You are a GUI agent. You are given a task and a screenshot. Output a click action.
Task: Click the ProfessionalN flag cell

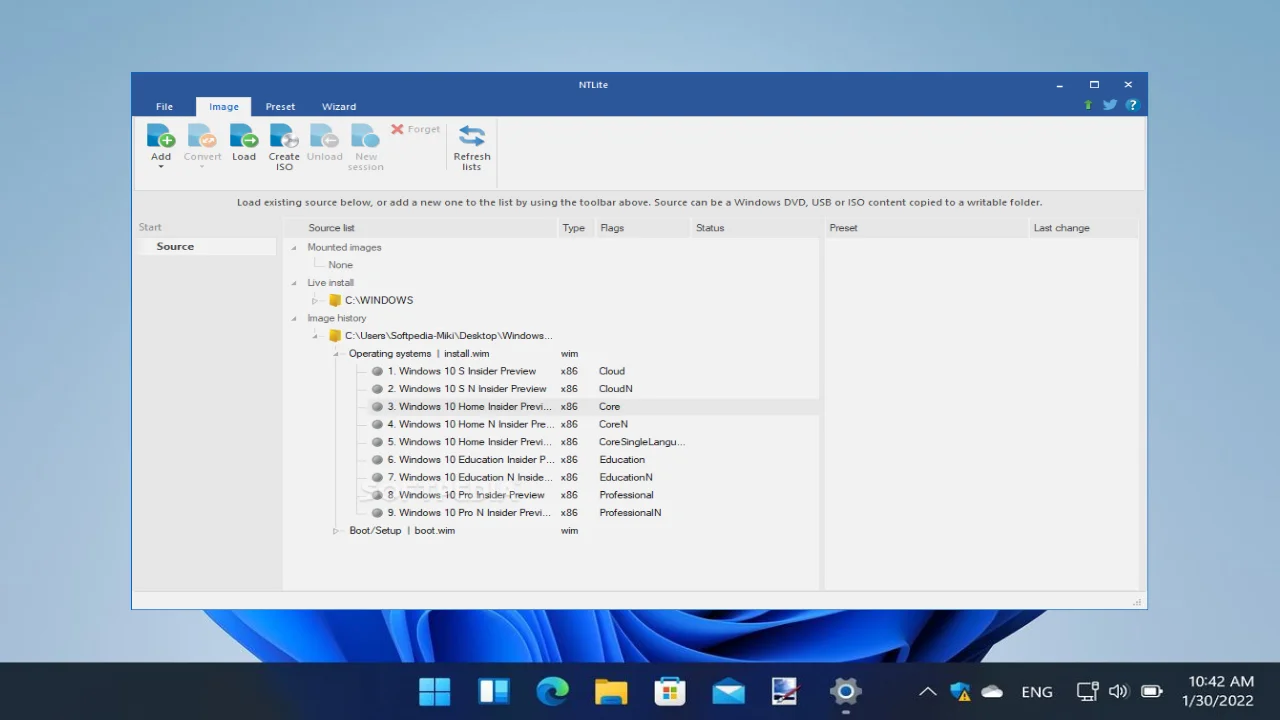pyautogui.click(x=630, y=513)
